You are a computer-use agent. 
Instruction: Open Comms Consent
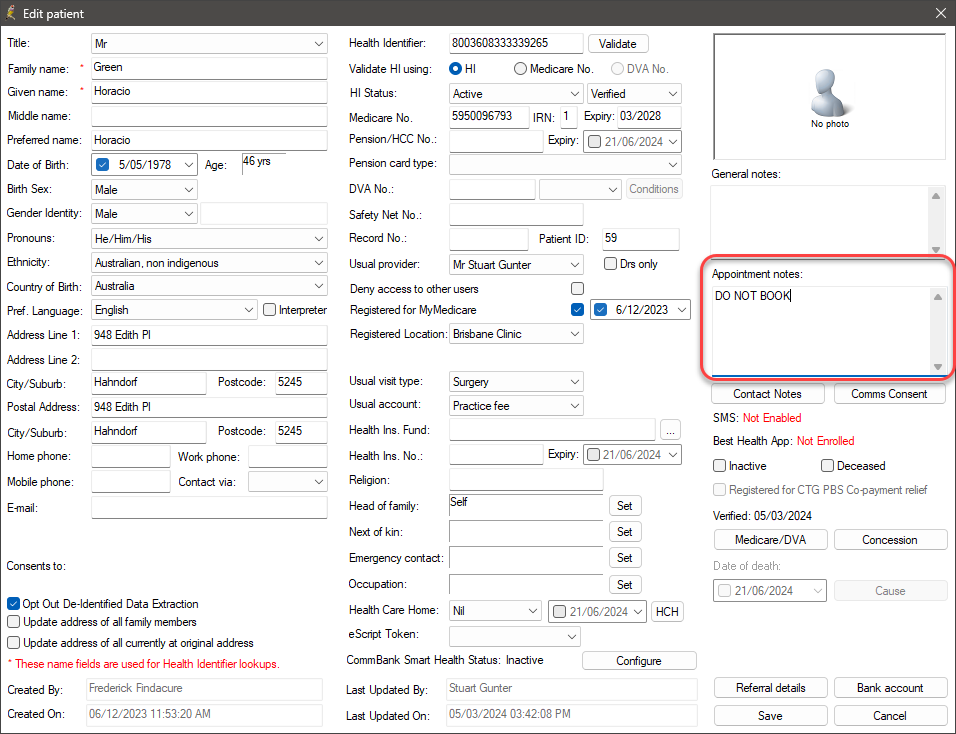click(x=889, y=394)
